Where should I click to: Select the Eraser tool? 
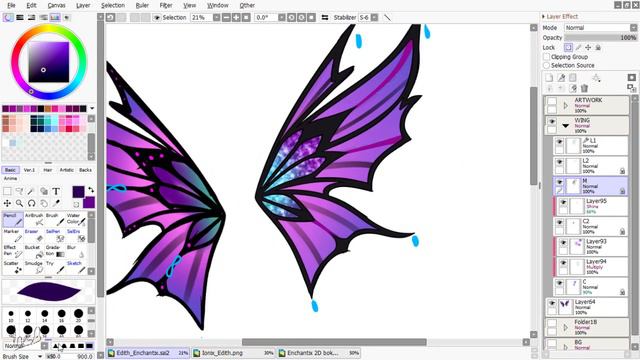[34, 235]
